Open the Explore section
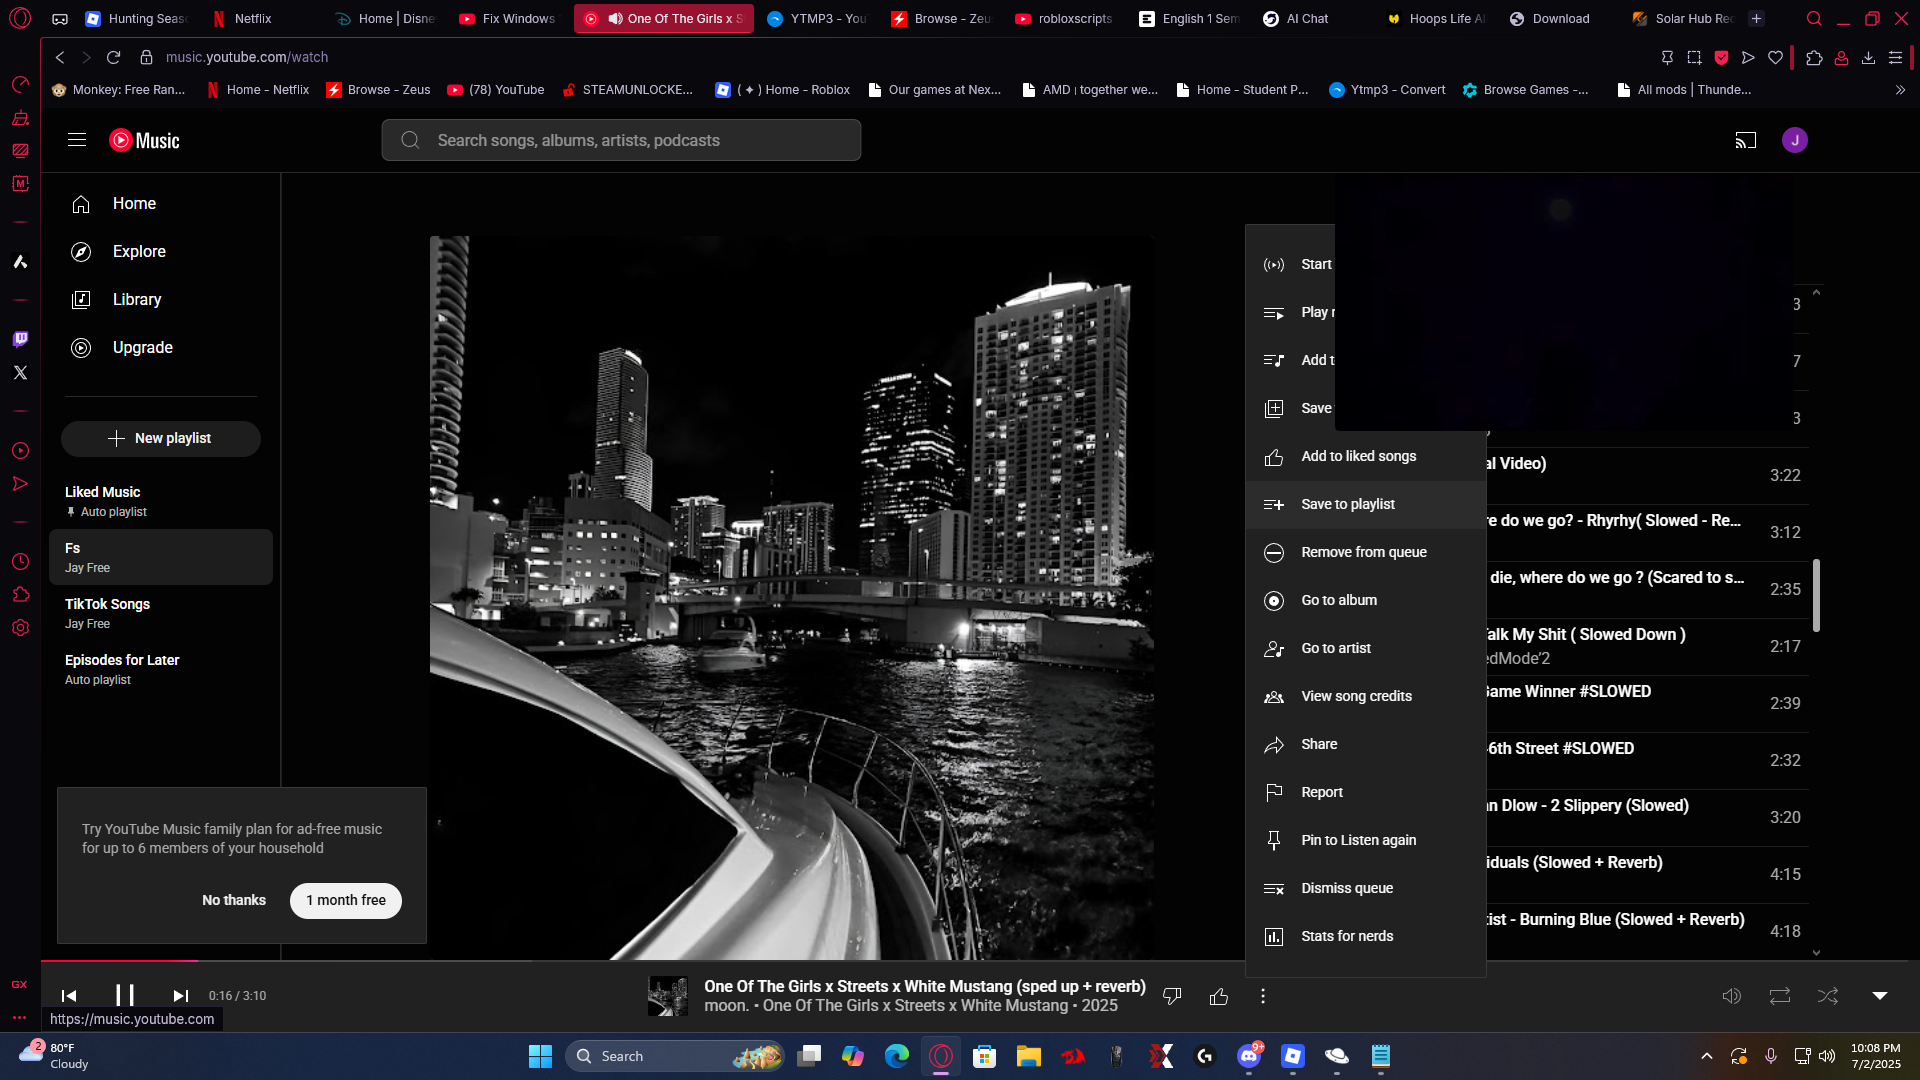The height and width of the screenshot is (1080, 1920). (x=161, y=252)
